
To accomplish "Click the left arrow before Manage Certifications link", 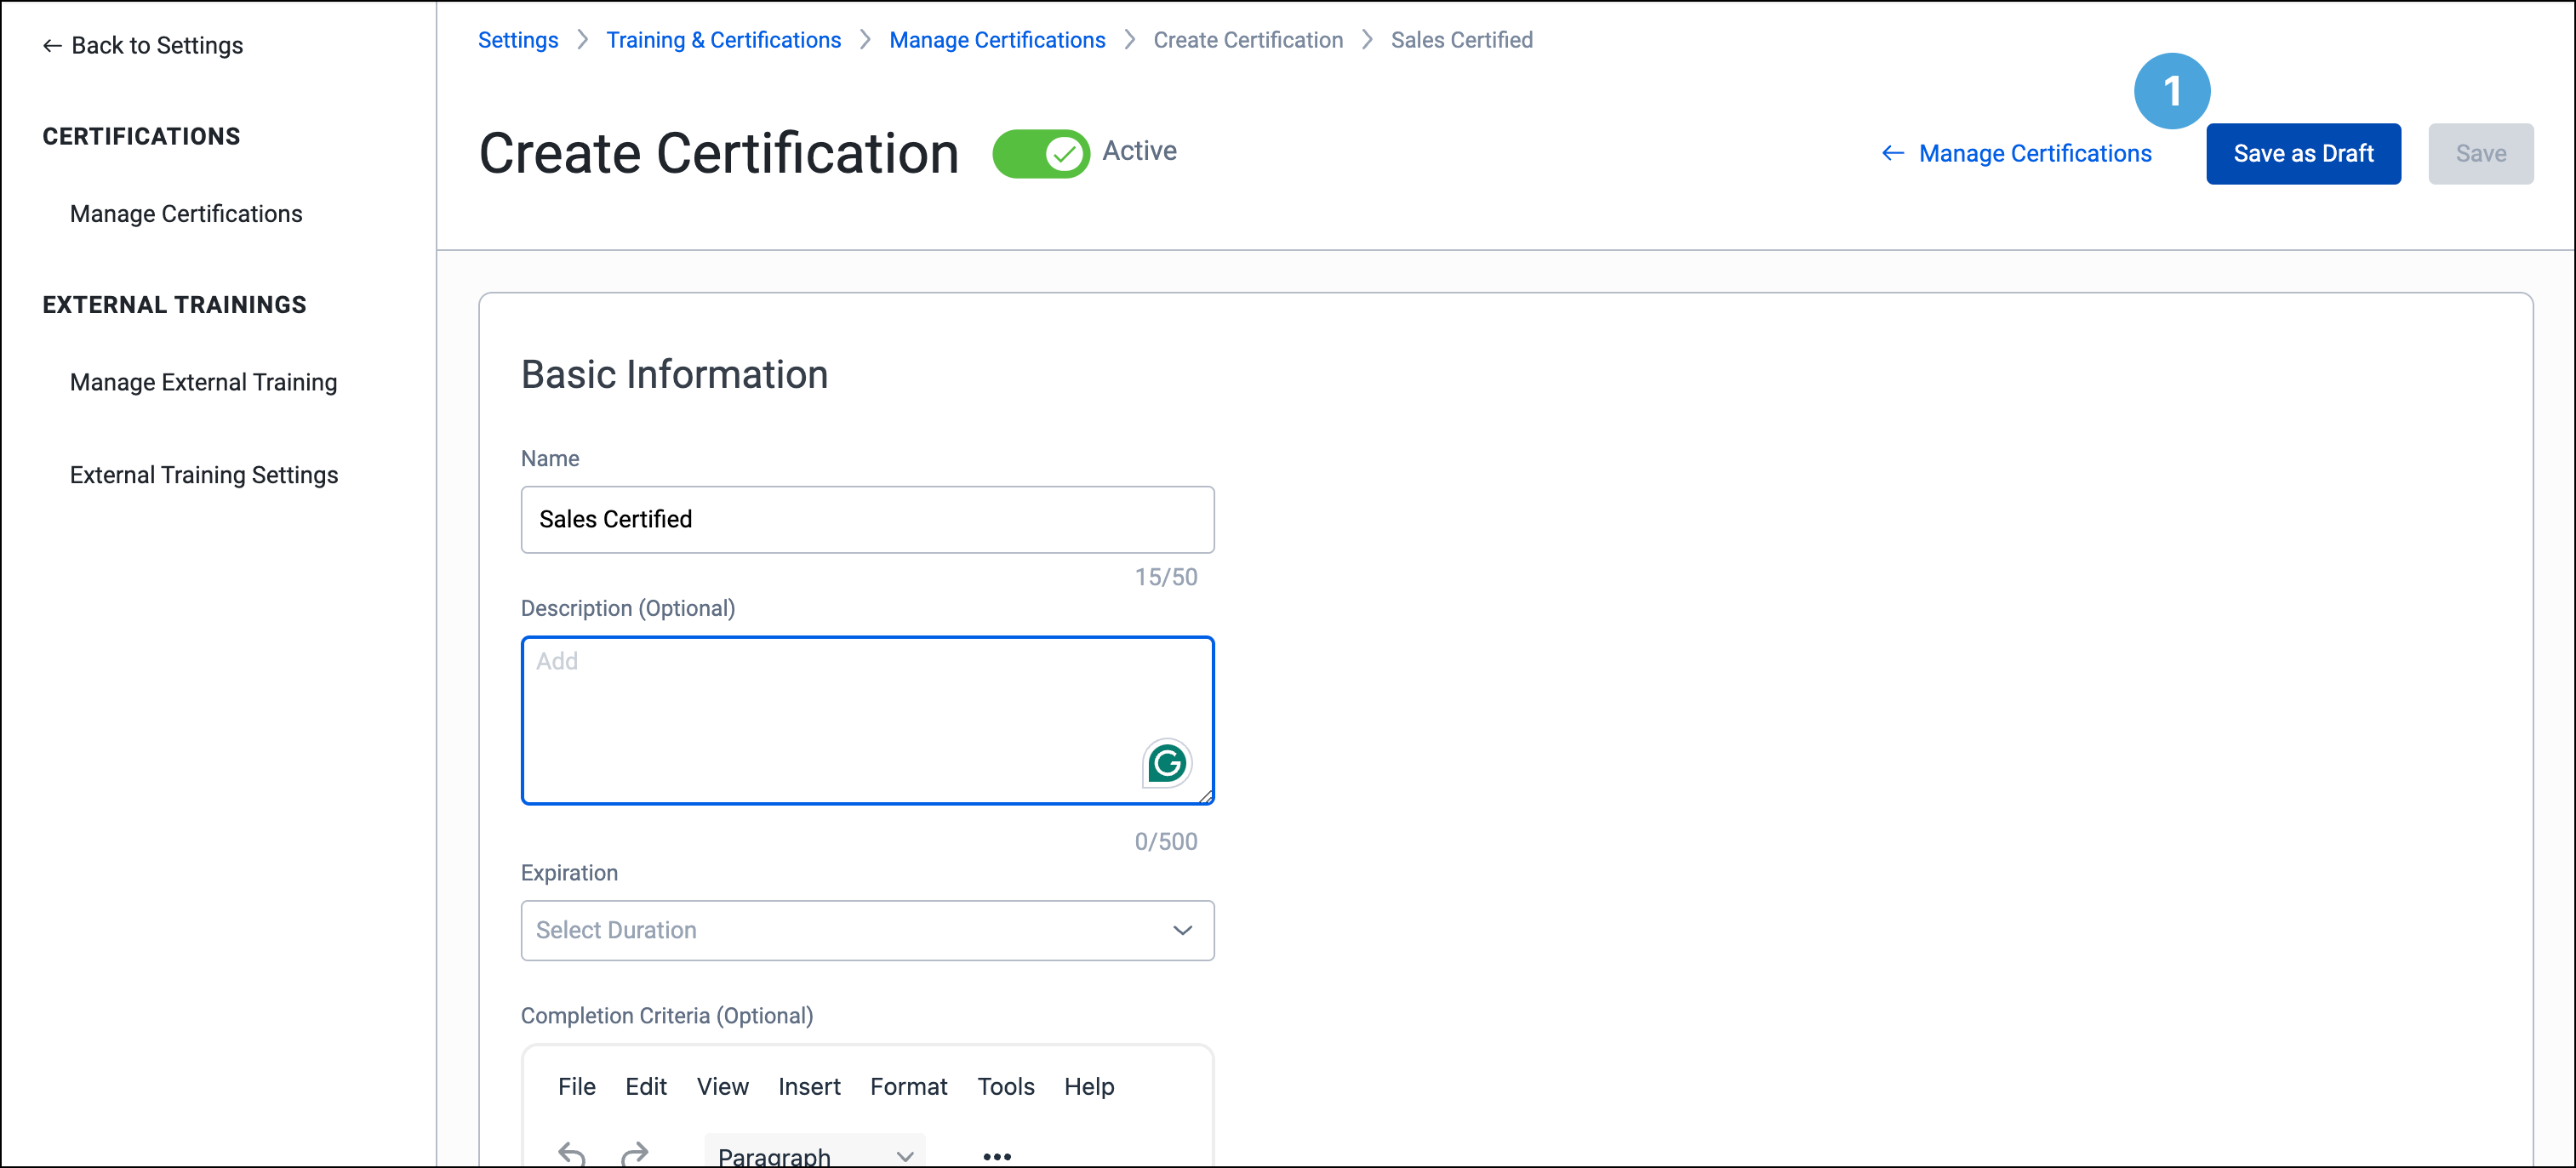I will [1892, 153].
